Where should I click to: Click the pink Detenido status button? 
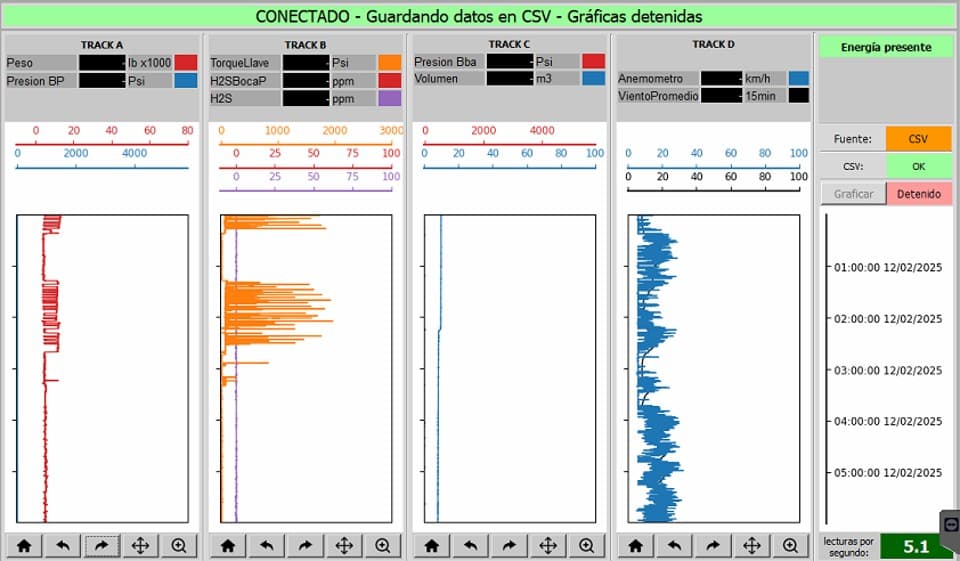click(x=919, y=194)
